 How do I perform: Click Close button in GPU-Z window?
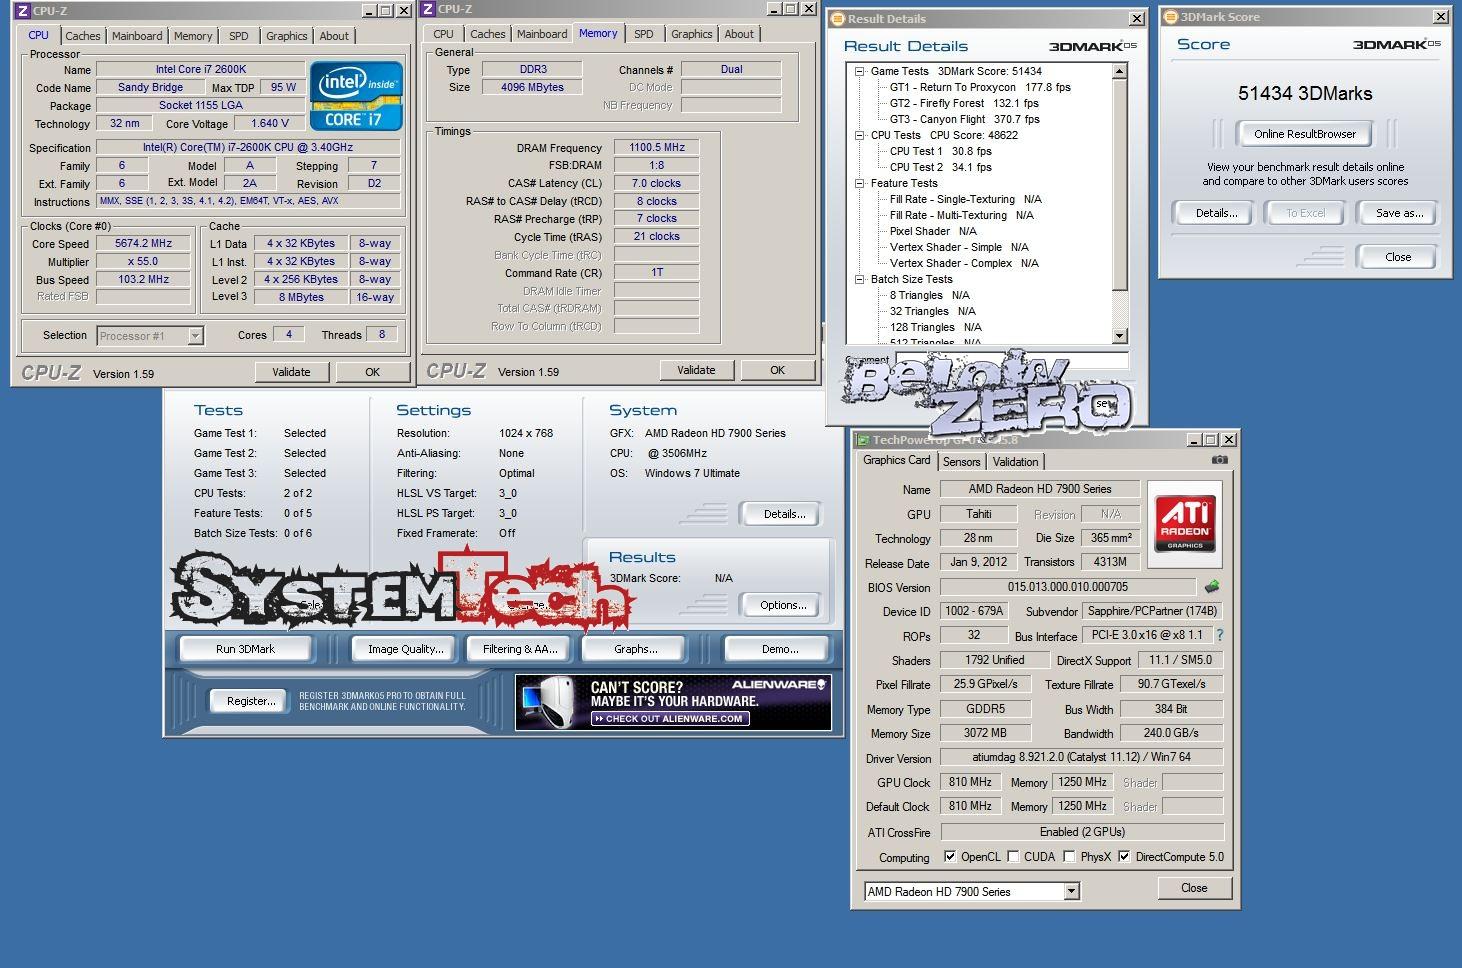1194,888
